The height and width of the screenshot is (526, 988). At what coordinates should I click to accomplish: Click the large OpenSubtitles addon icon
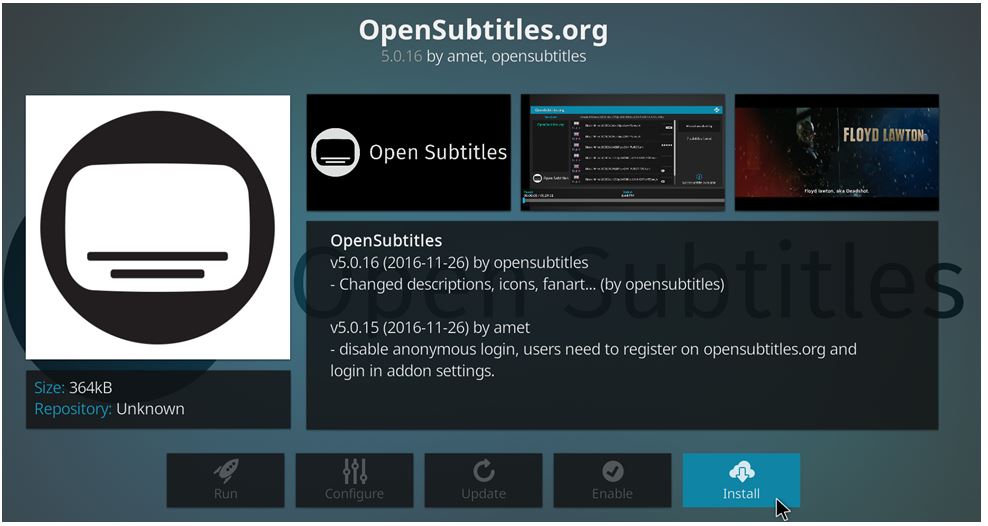158,227
